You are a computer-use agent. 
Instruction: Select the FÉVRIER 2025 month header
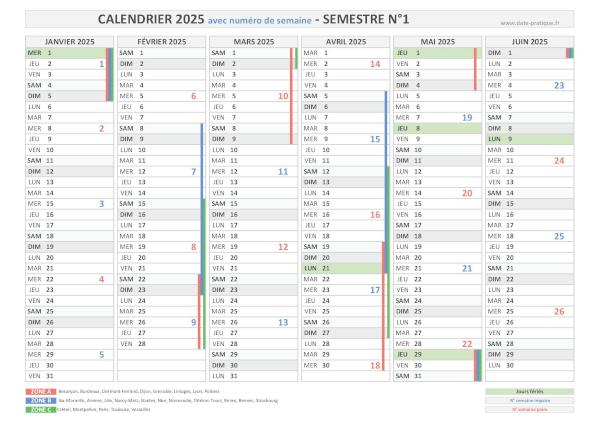click(x=161, y=42)
